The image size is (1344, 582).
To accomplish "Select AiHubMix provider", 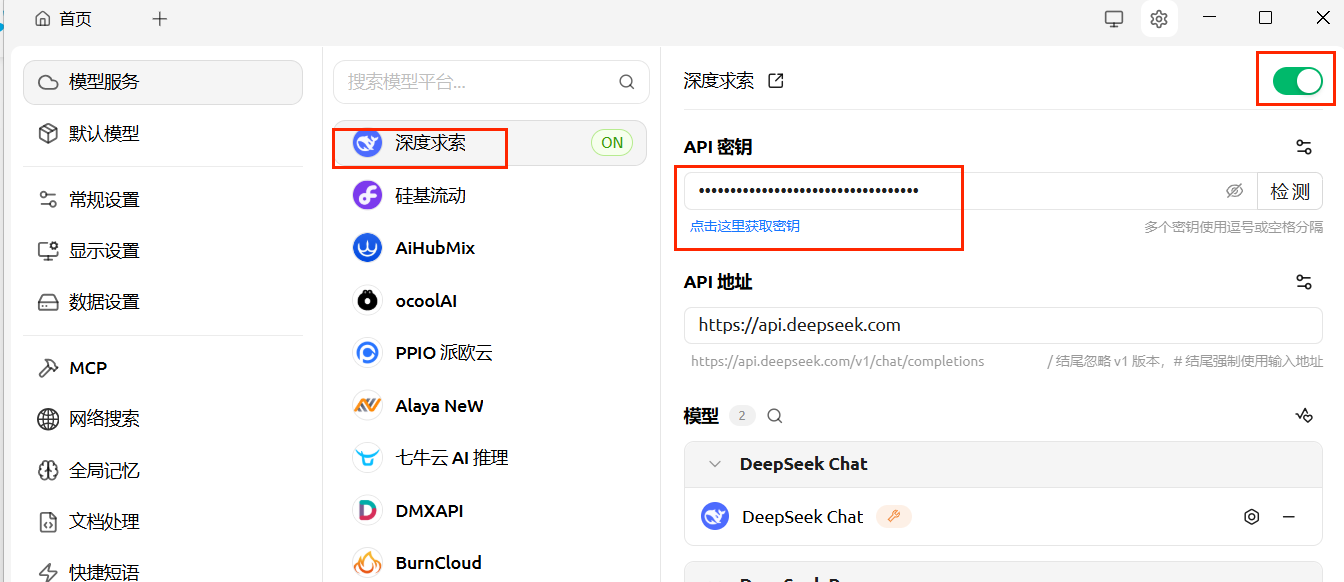I will (x=490, y=248).
